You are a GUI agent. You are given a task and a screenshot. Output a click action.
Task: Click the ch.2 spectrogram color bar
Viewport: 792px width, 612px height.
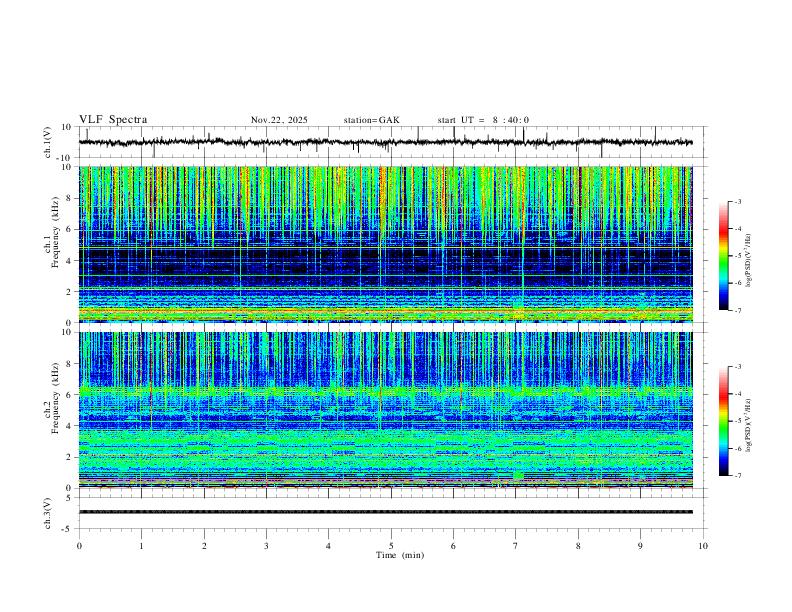723,421
